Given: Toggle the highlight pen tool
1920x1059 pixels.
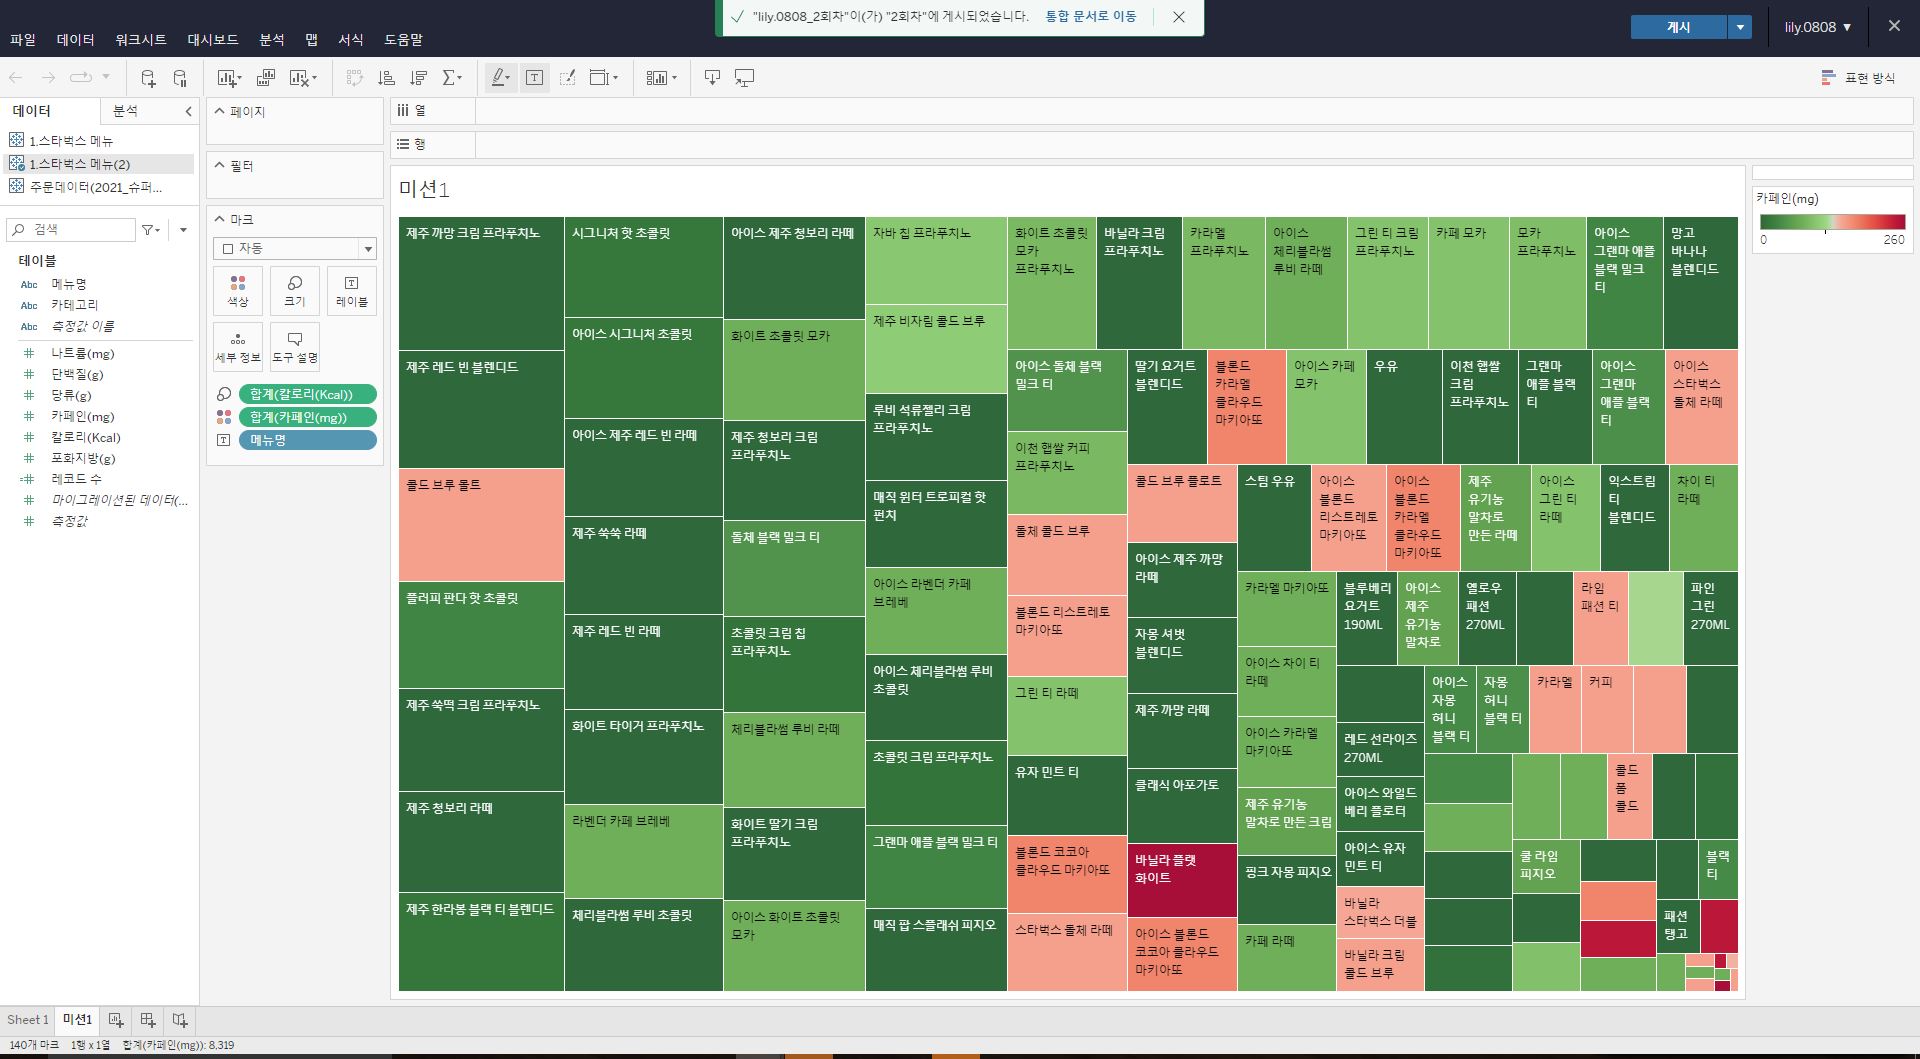Looking at the screenshot, I should click(501, 78).
